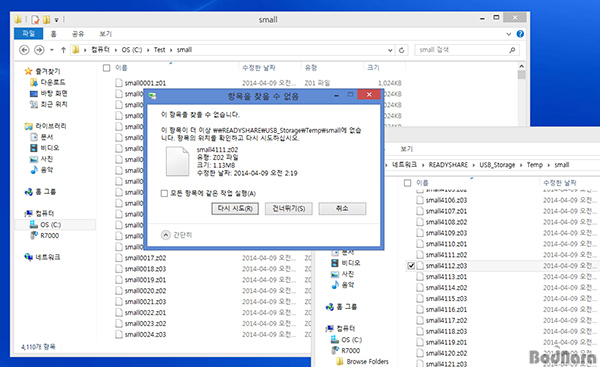
Task: Select 최근 위치 in left navigation pane
Action: pyautogui.click(x=54, y=104)
